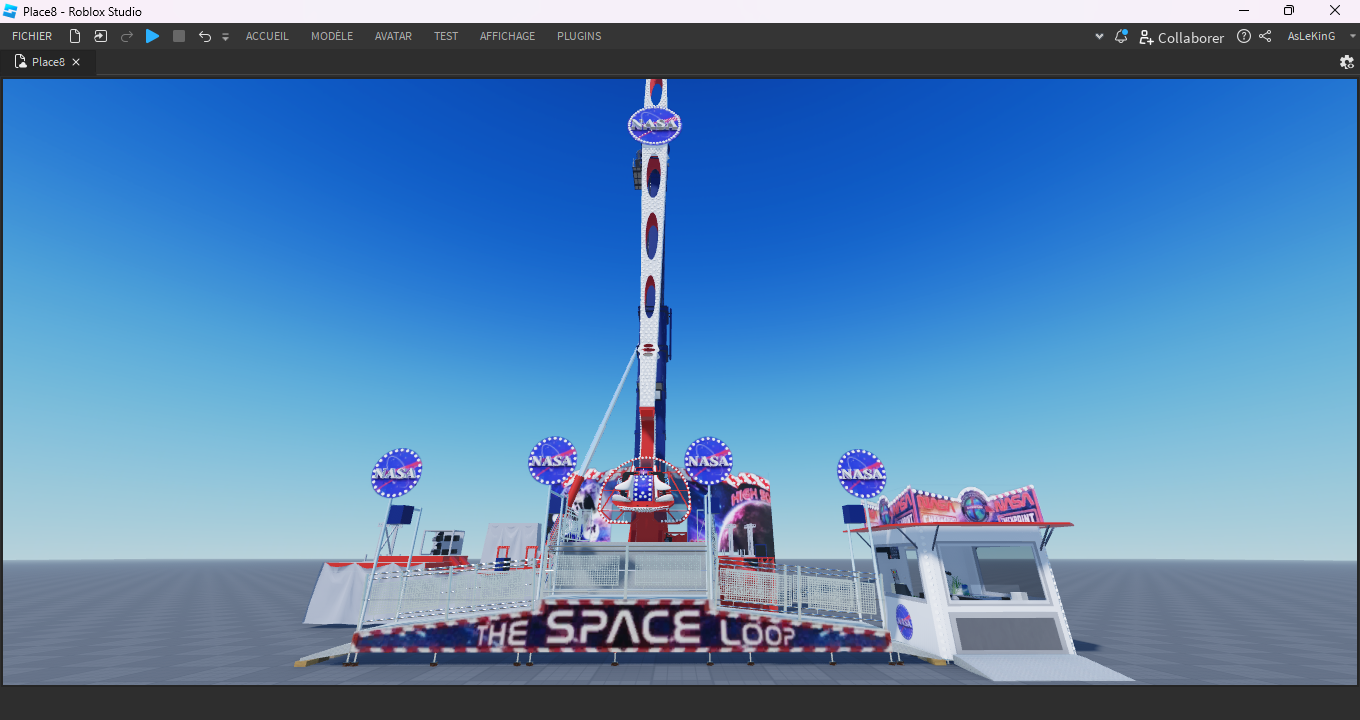Open the FICHIER menu
The height and width of the screenshot is (720, 1360).
pos(32,36)
